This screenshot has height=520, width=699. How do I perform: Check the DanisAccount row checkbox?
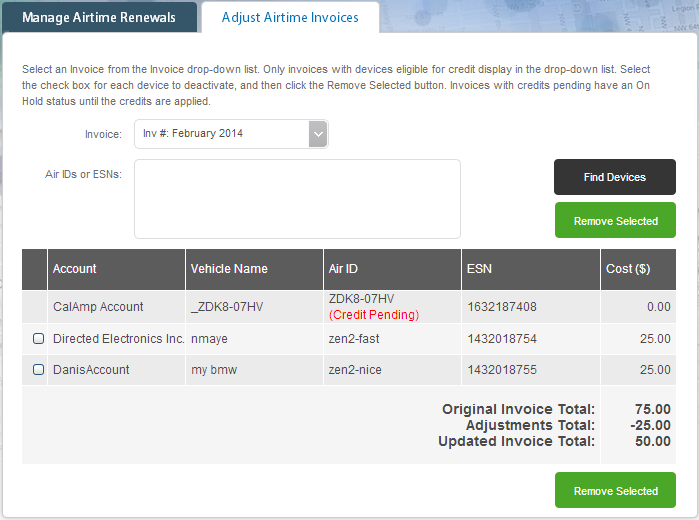point(38,369)
